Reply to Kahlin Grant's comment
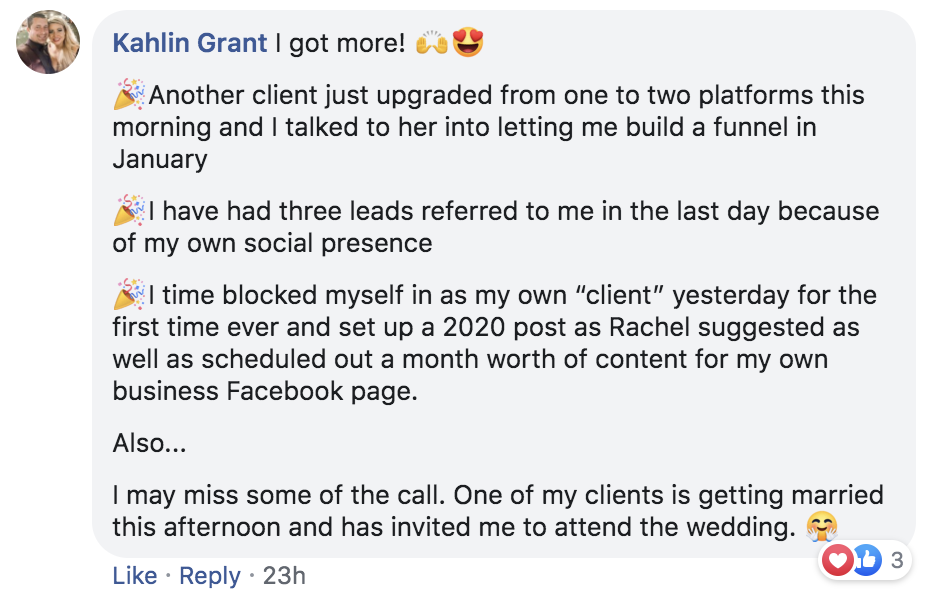 pos(210,576)
